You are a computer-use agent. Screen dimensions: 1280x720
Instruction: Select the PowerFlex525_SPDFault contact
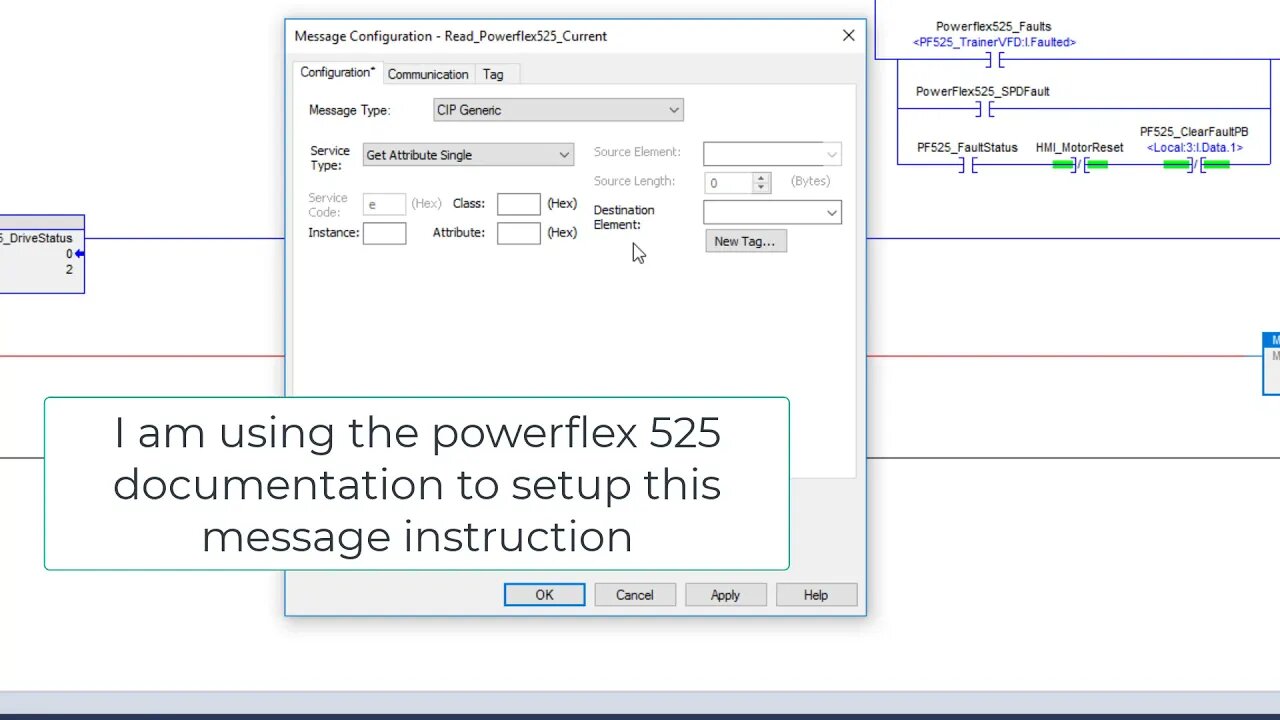(x=983, y=109)
